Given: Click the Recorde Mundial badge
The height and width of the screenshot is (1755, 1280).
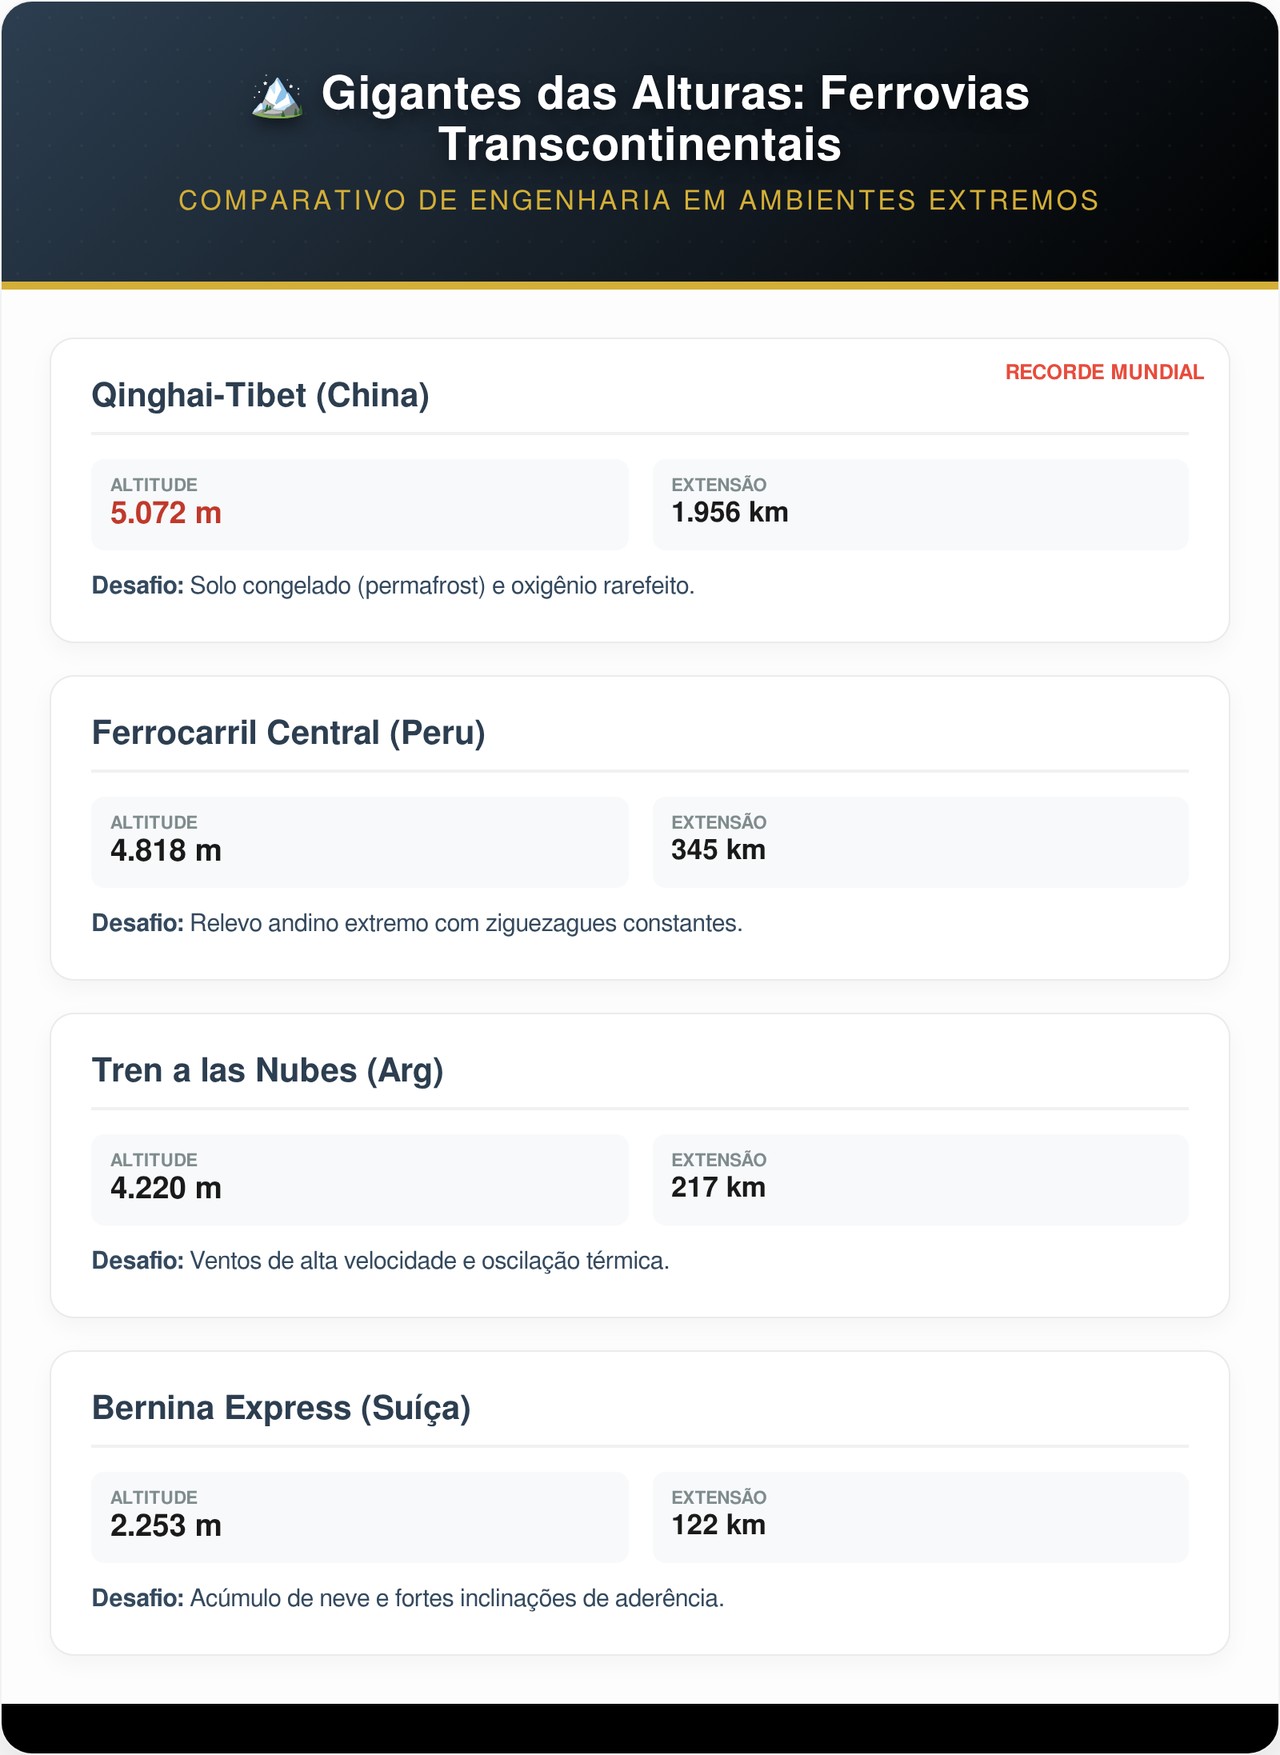Looking at the screenshot, I should pos(1104,372).
